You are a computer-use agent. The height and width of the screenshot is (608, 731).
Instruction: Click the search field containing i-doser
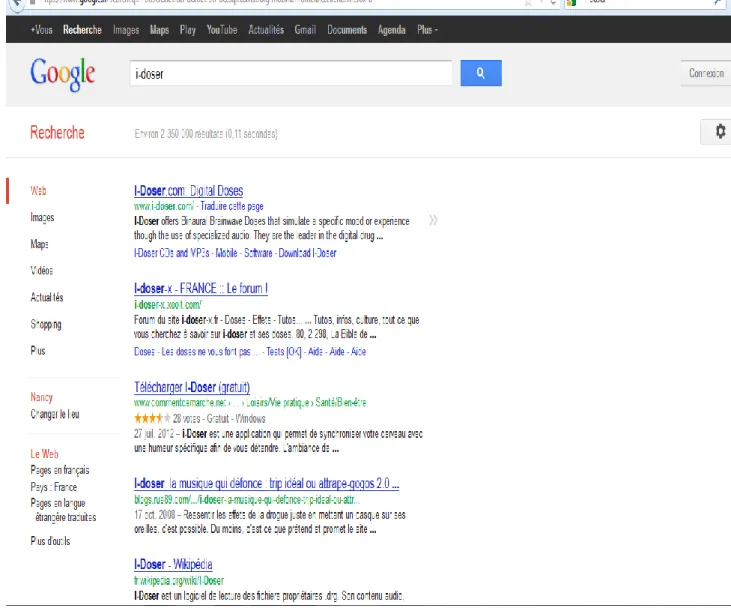pyautogui.click(x=291, y=73)
